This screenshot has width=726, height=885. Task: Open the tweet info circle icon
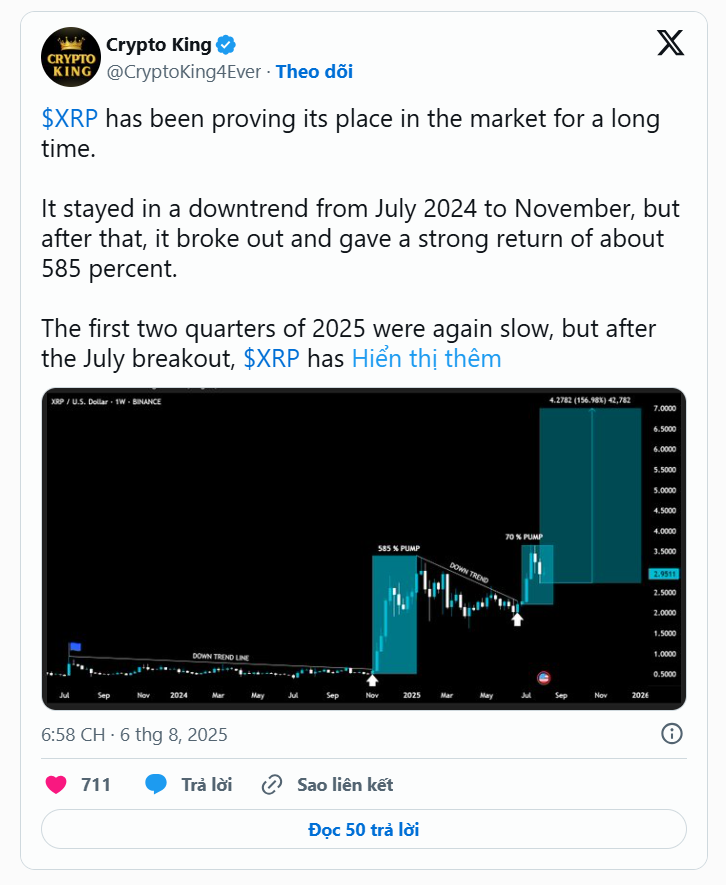point(672,734)
